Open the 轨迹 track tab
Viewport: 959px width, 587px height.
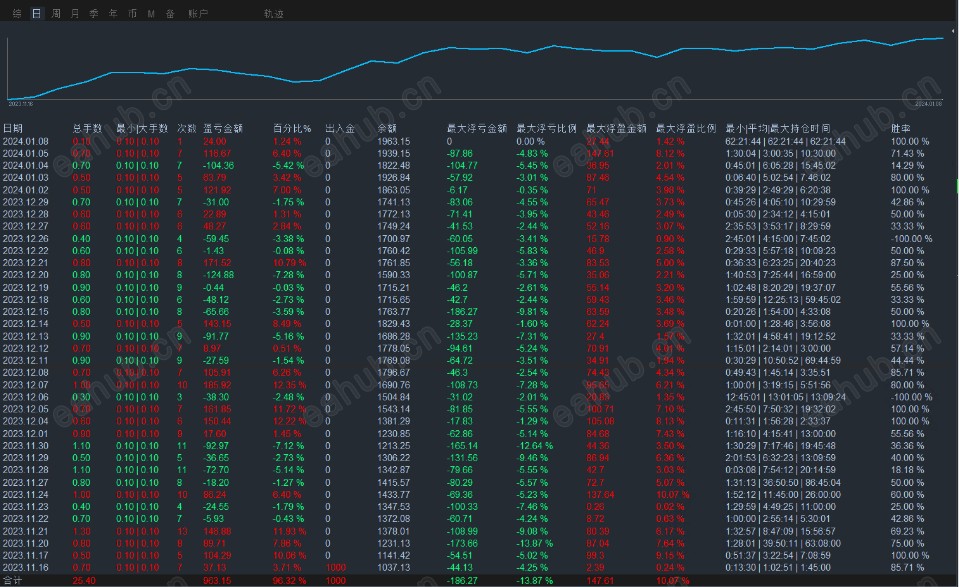click(x=273, y=13)
